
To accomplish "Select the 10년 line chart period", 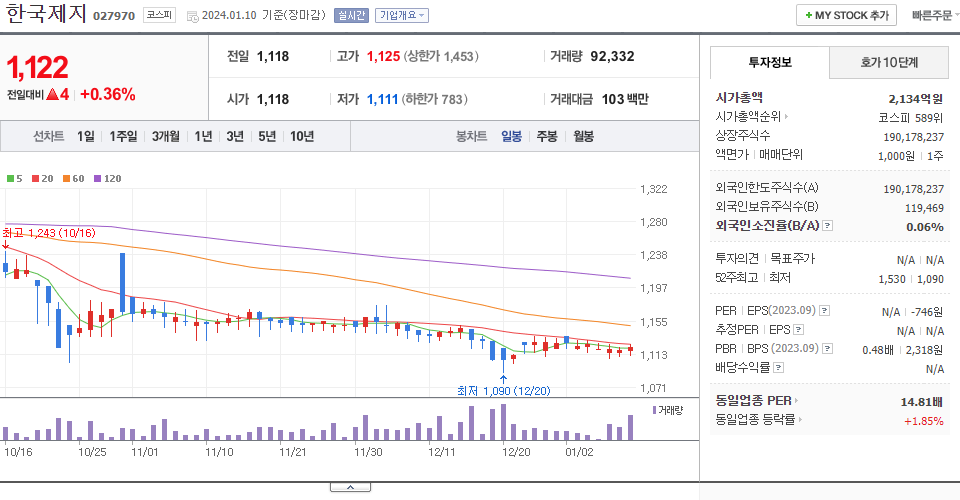I will [302, 136].
